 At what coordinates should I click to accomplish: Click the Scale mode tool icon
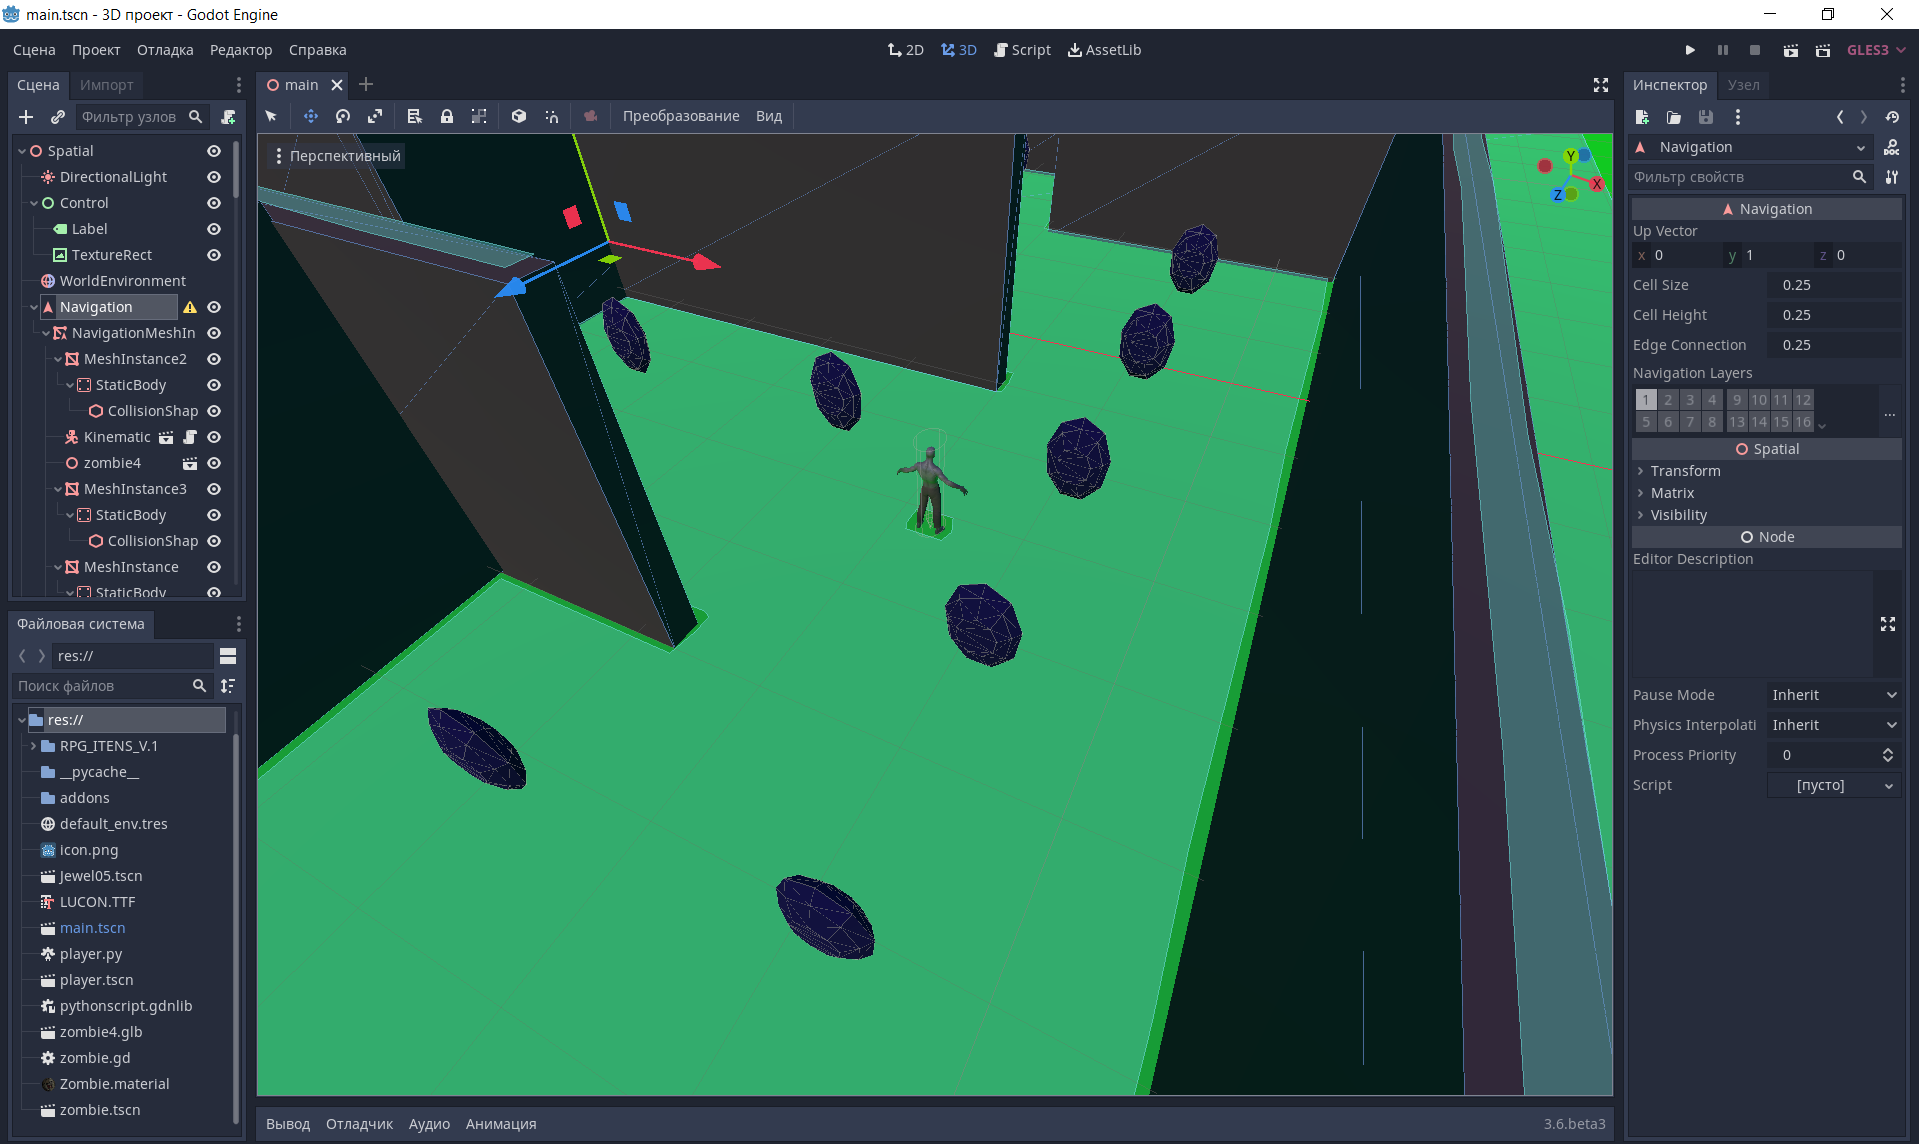pos(375,116)
